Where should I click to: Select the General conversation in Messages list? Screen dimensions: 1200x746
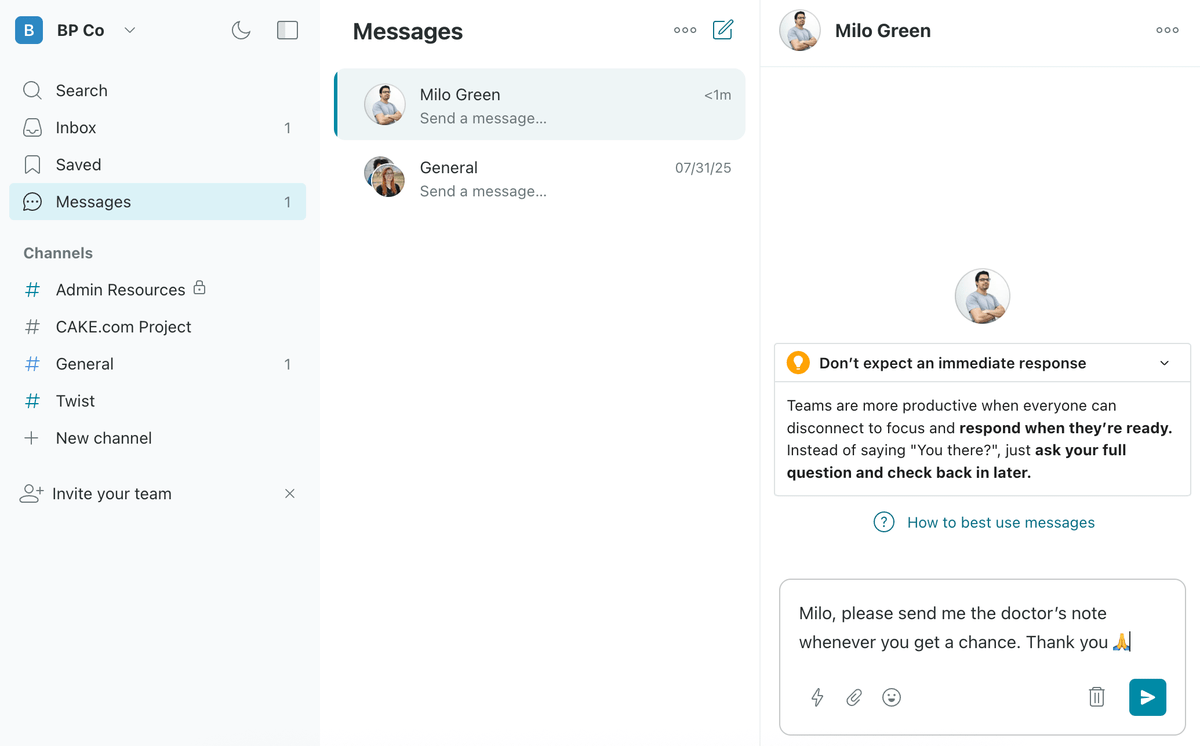[540, 178]
